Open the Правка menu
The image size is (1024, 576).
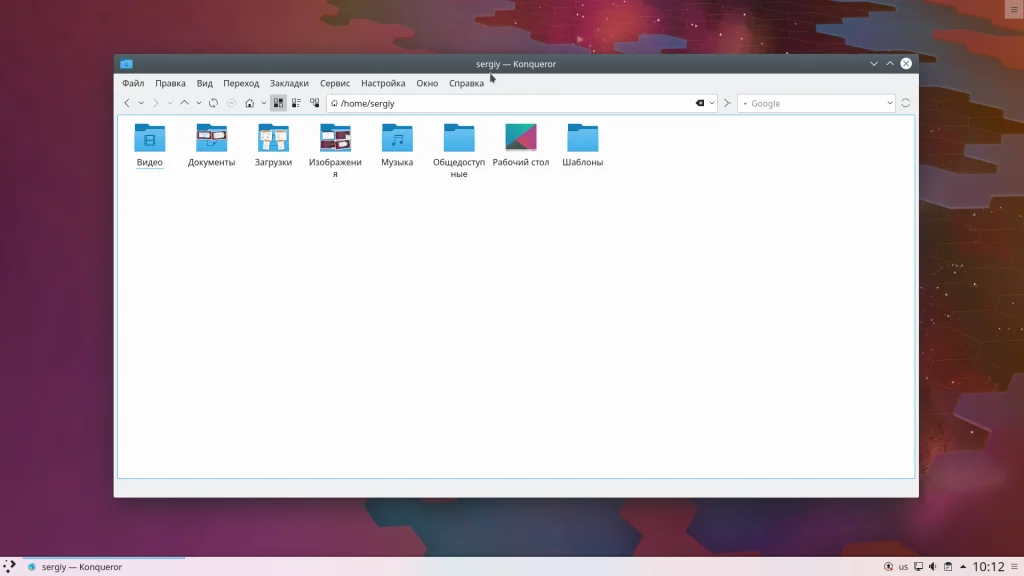click(x=170, y=83)
